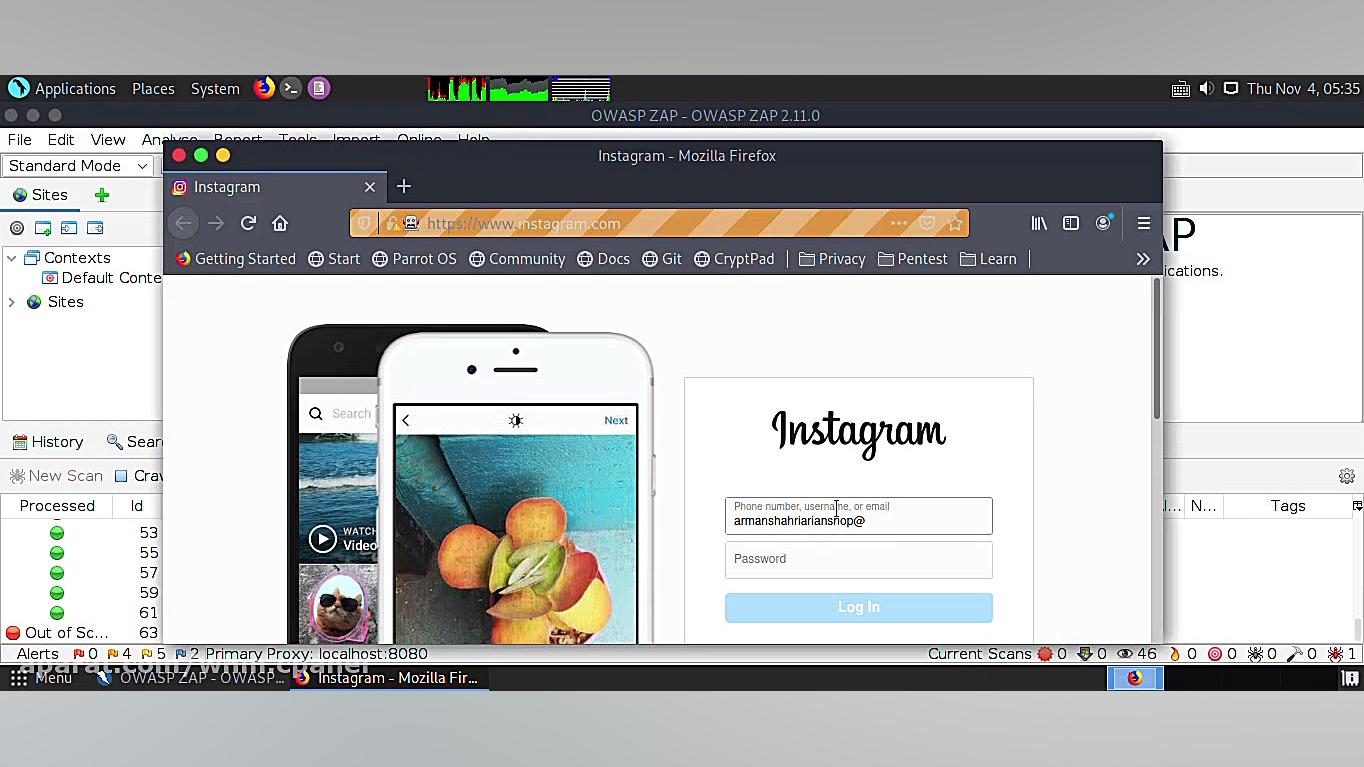Collapse the Contexts tree node
The width and height of the screenshot is (1364, 767).
click(x=12, y=258)
